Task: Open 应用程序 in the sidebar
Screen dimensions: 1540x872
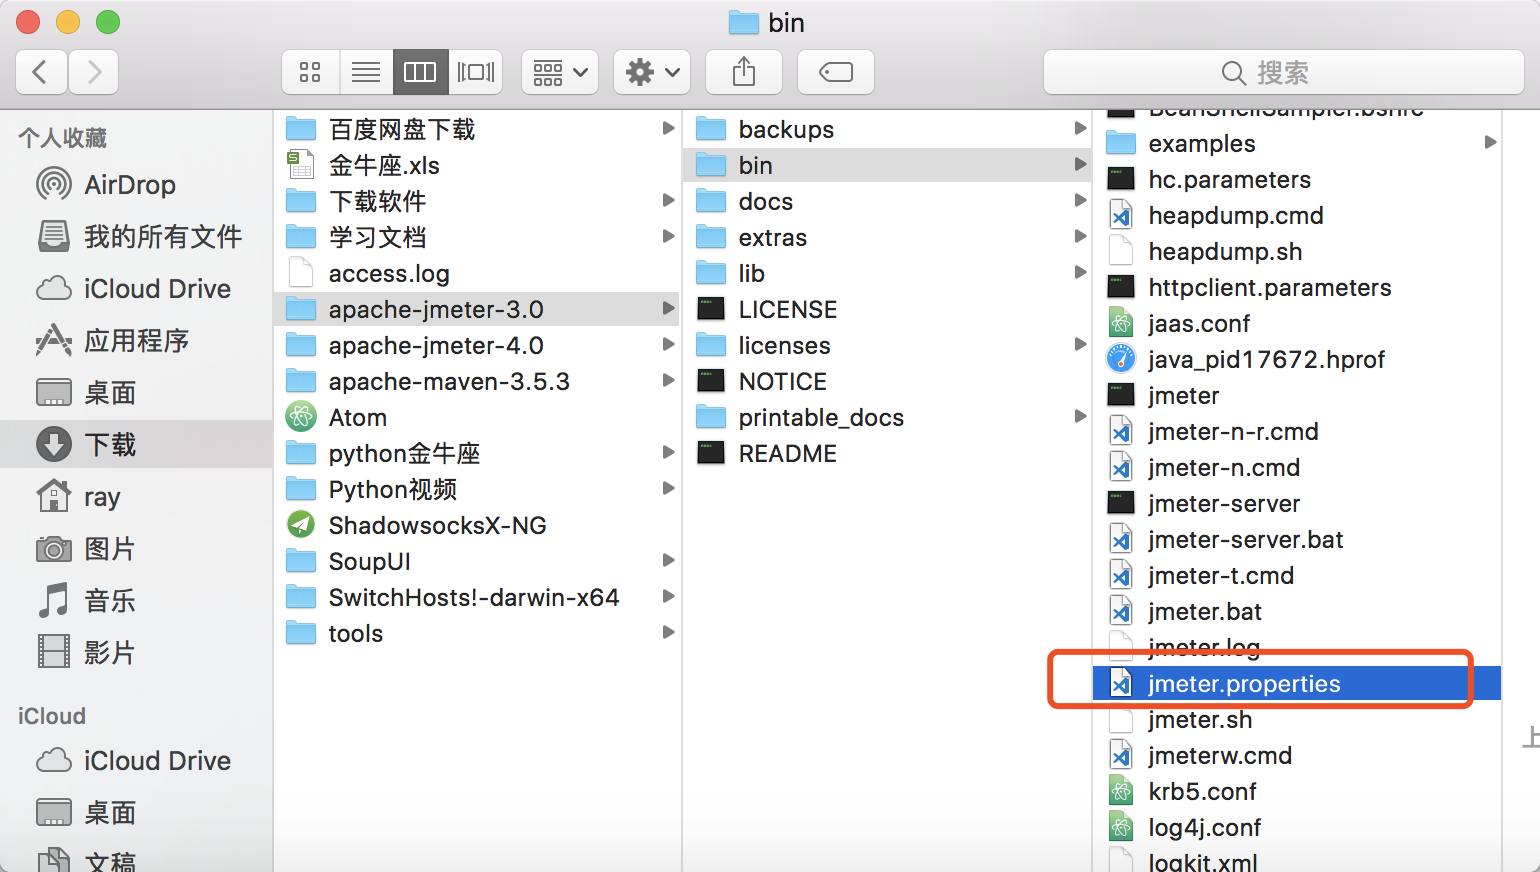Action: tap(136, 341)
